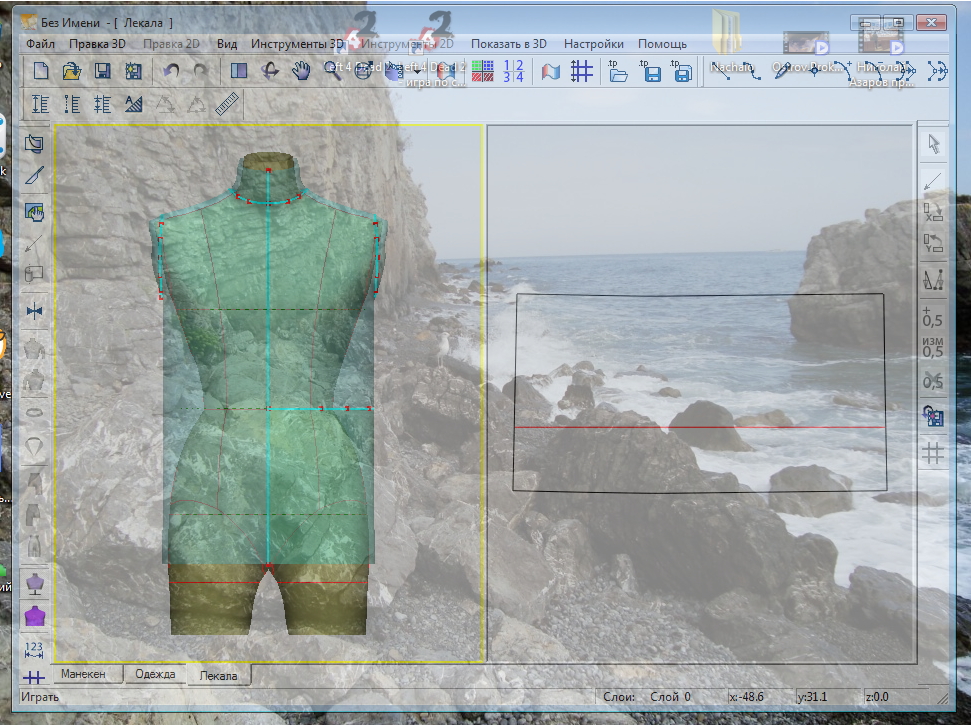
Task: Select the scissors cut tool in right panel
Action: tap(933, 381)
